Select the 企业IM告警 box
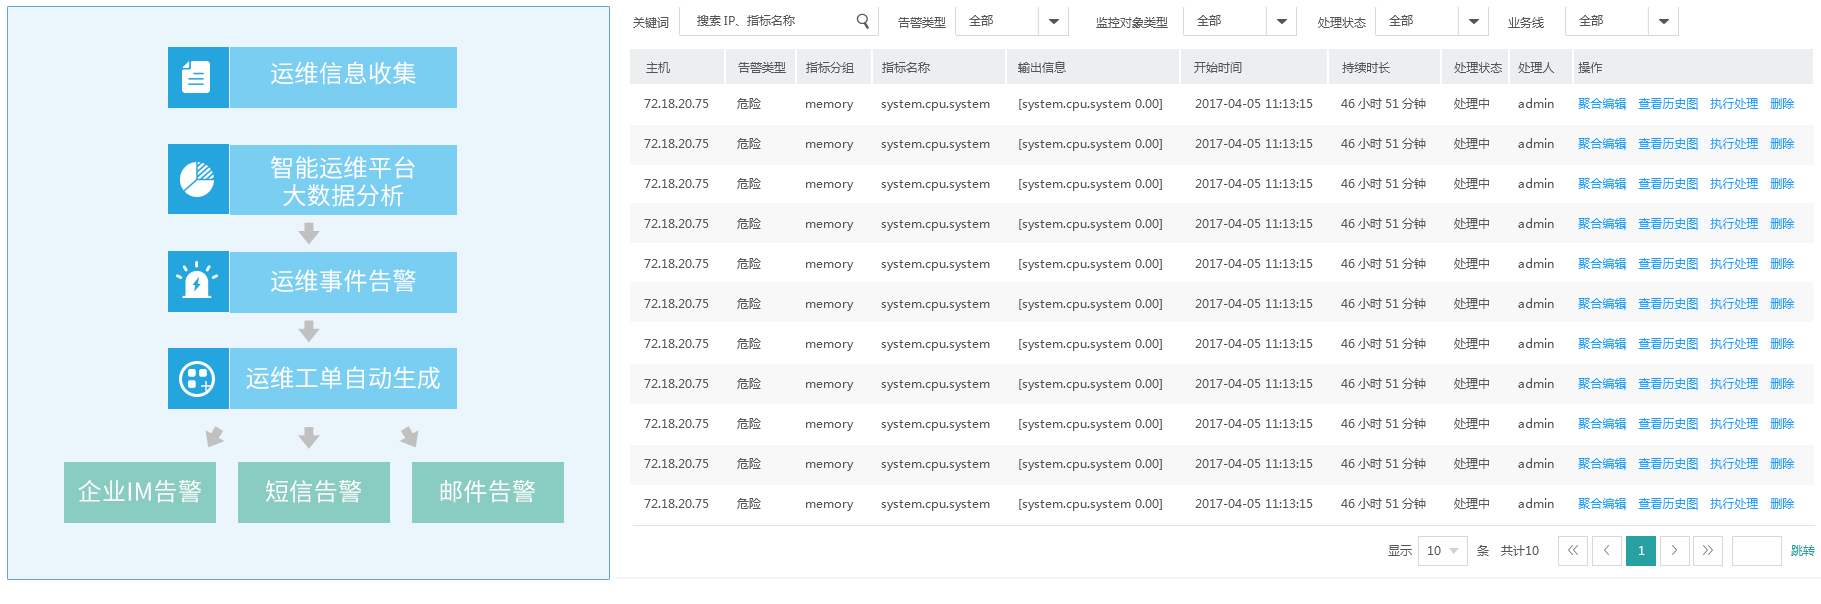 [140, 492]
